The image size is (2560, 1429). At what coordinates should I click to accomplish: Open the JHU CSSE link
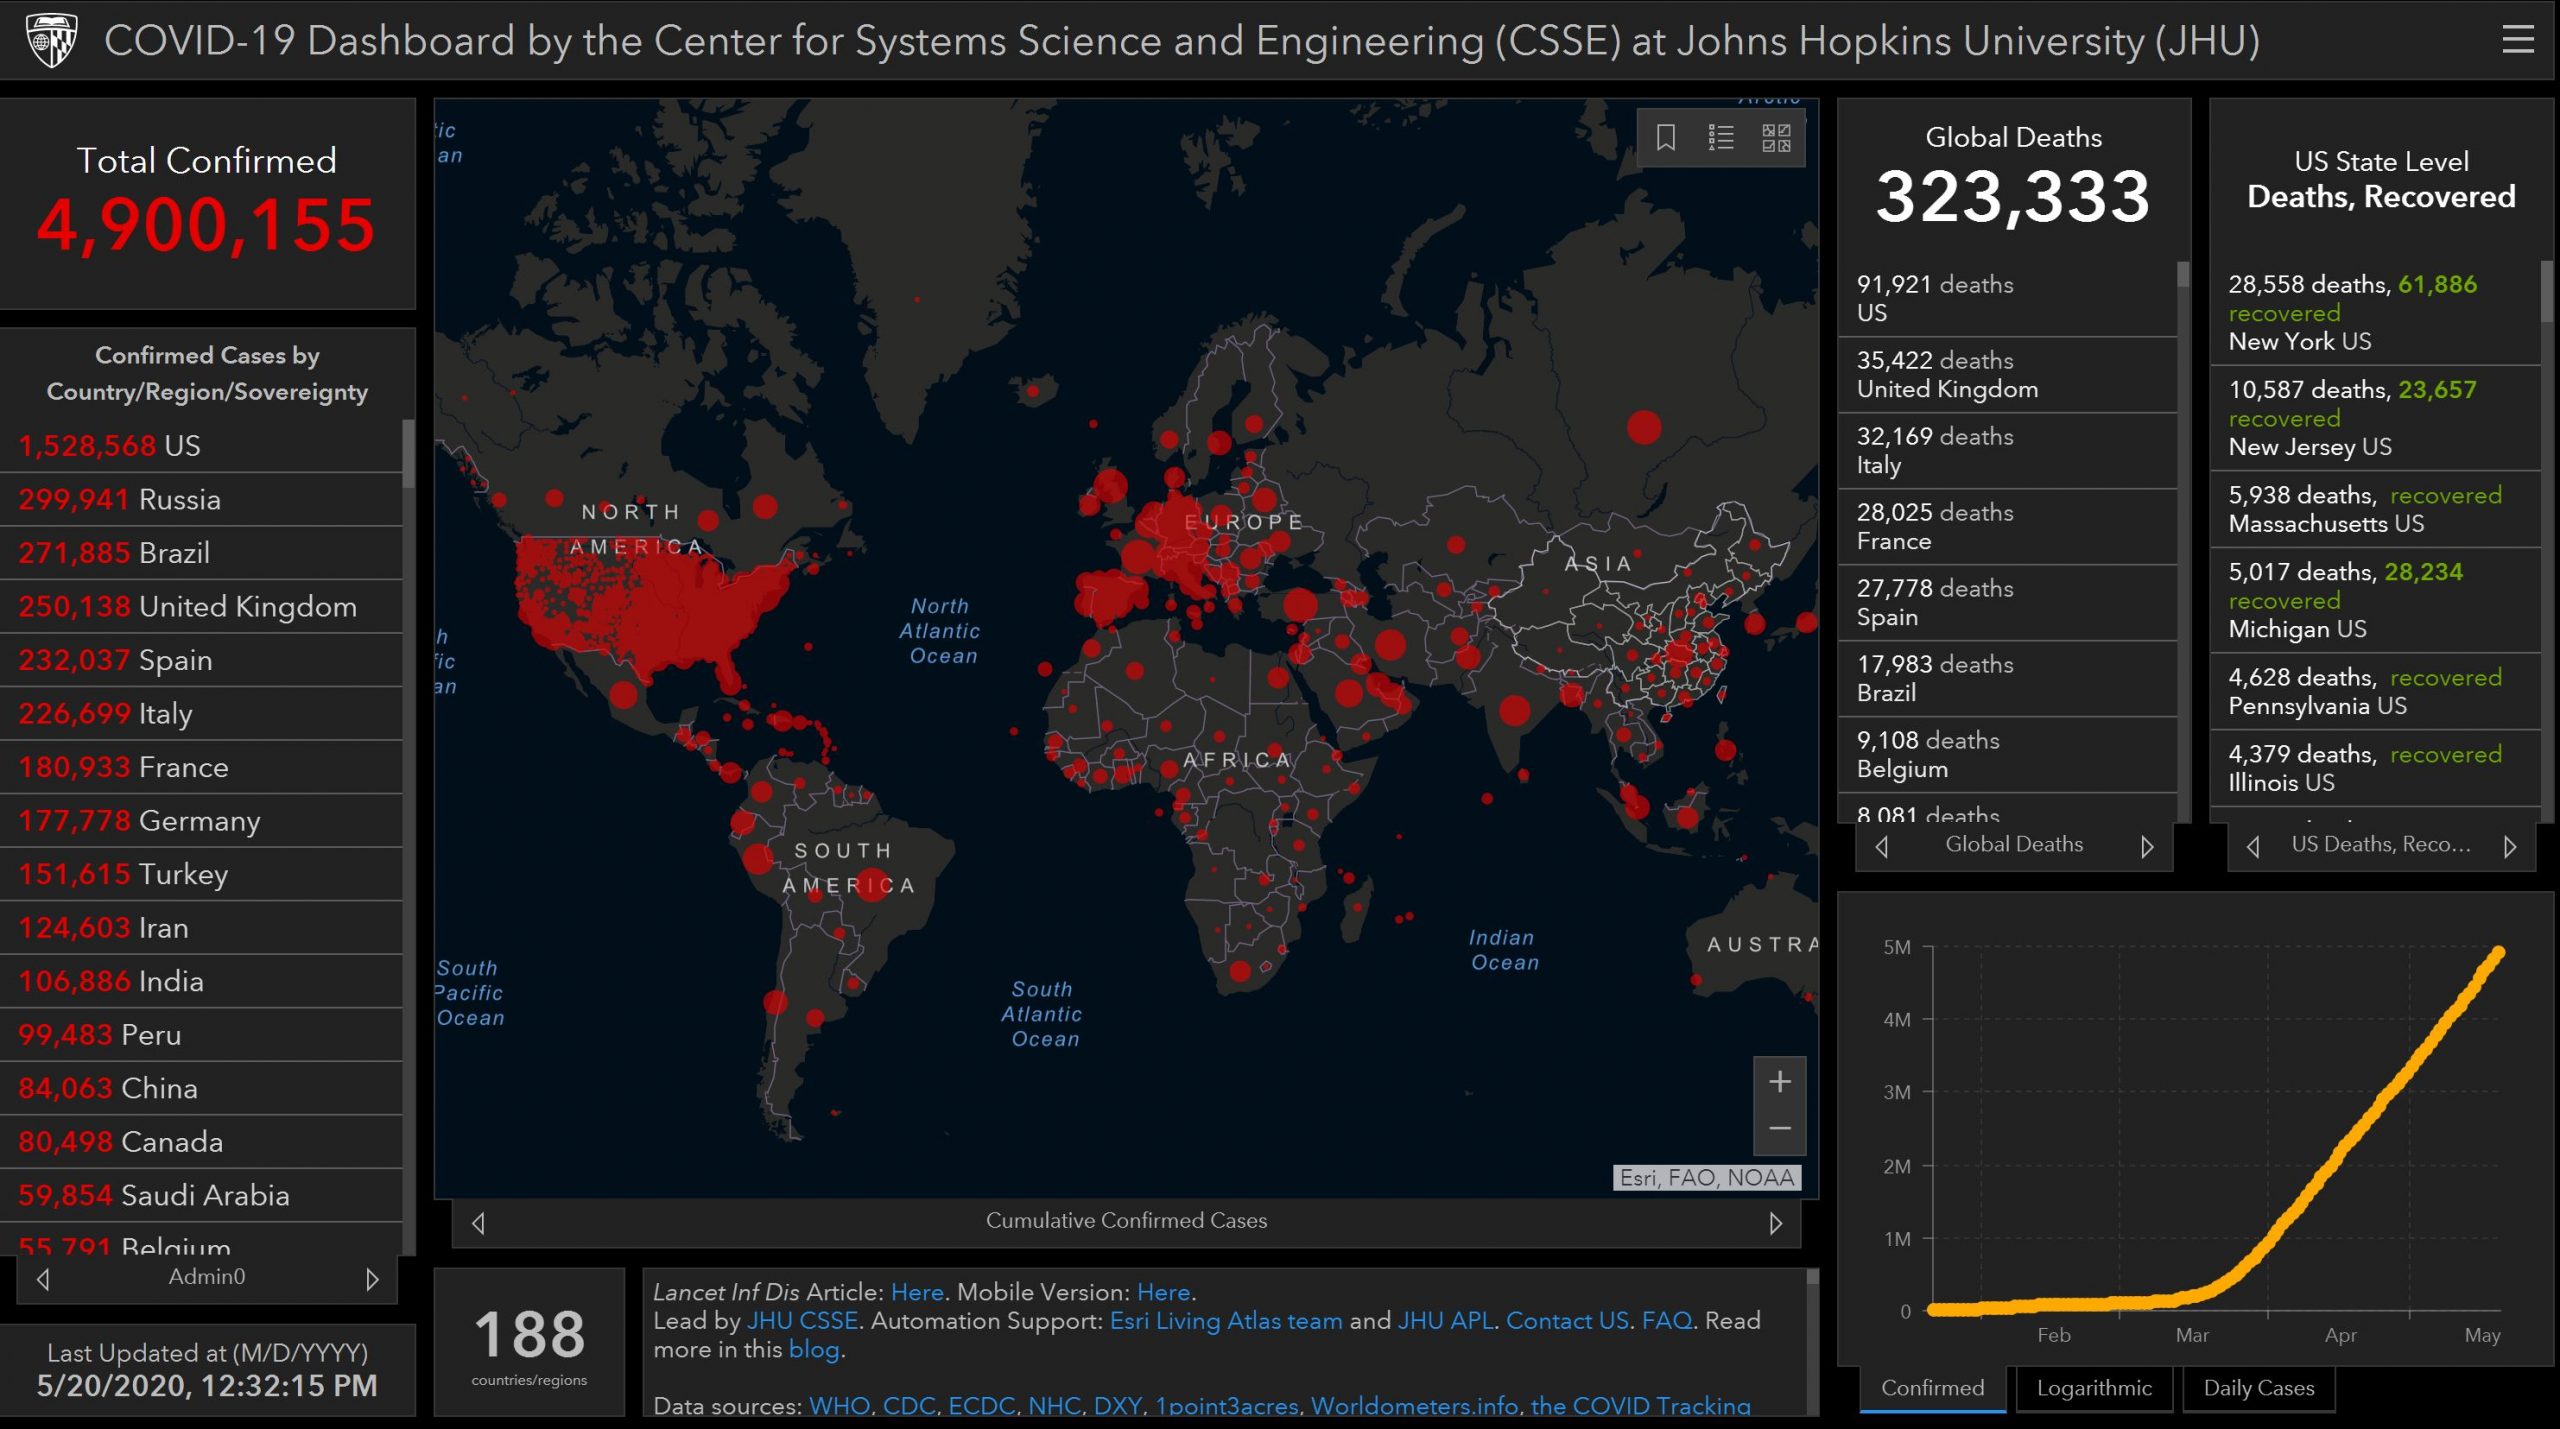pyautogui.click(x=802, y=1321)
